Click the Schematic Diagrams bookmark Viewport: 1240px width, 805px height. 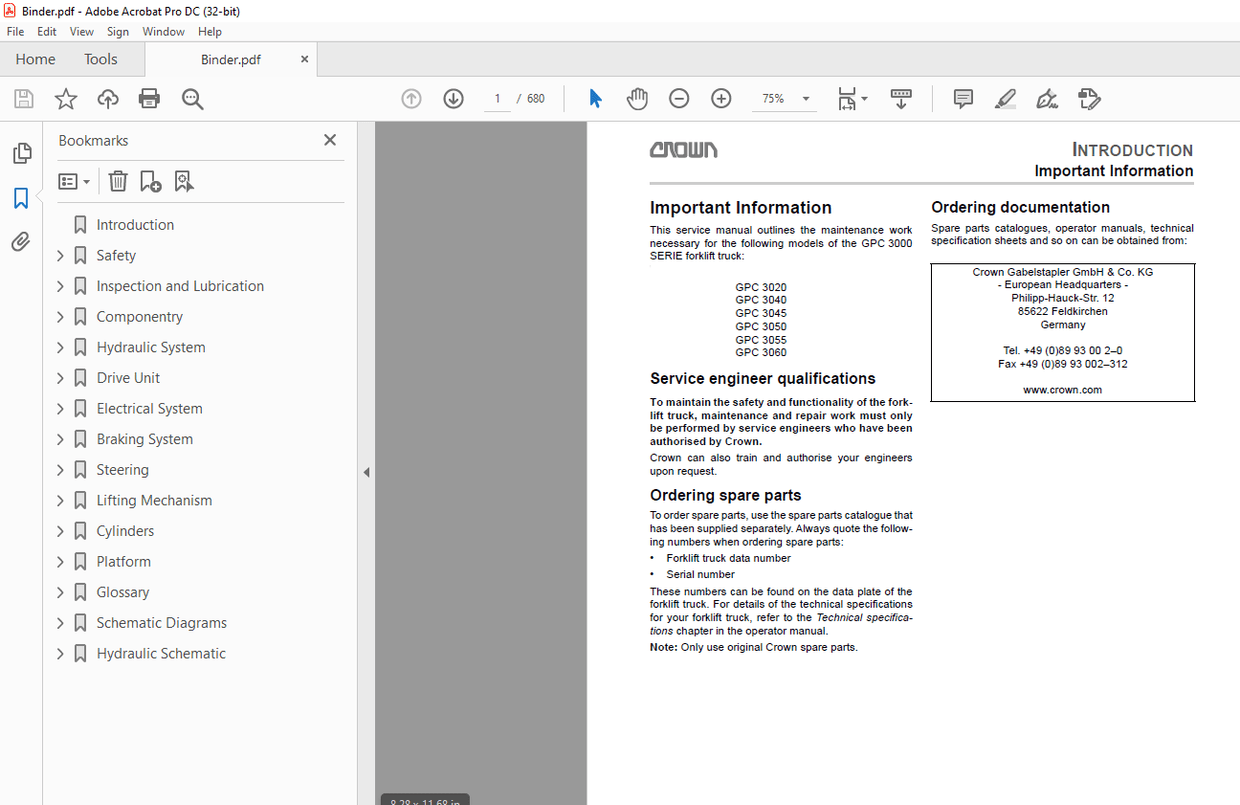161,622
